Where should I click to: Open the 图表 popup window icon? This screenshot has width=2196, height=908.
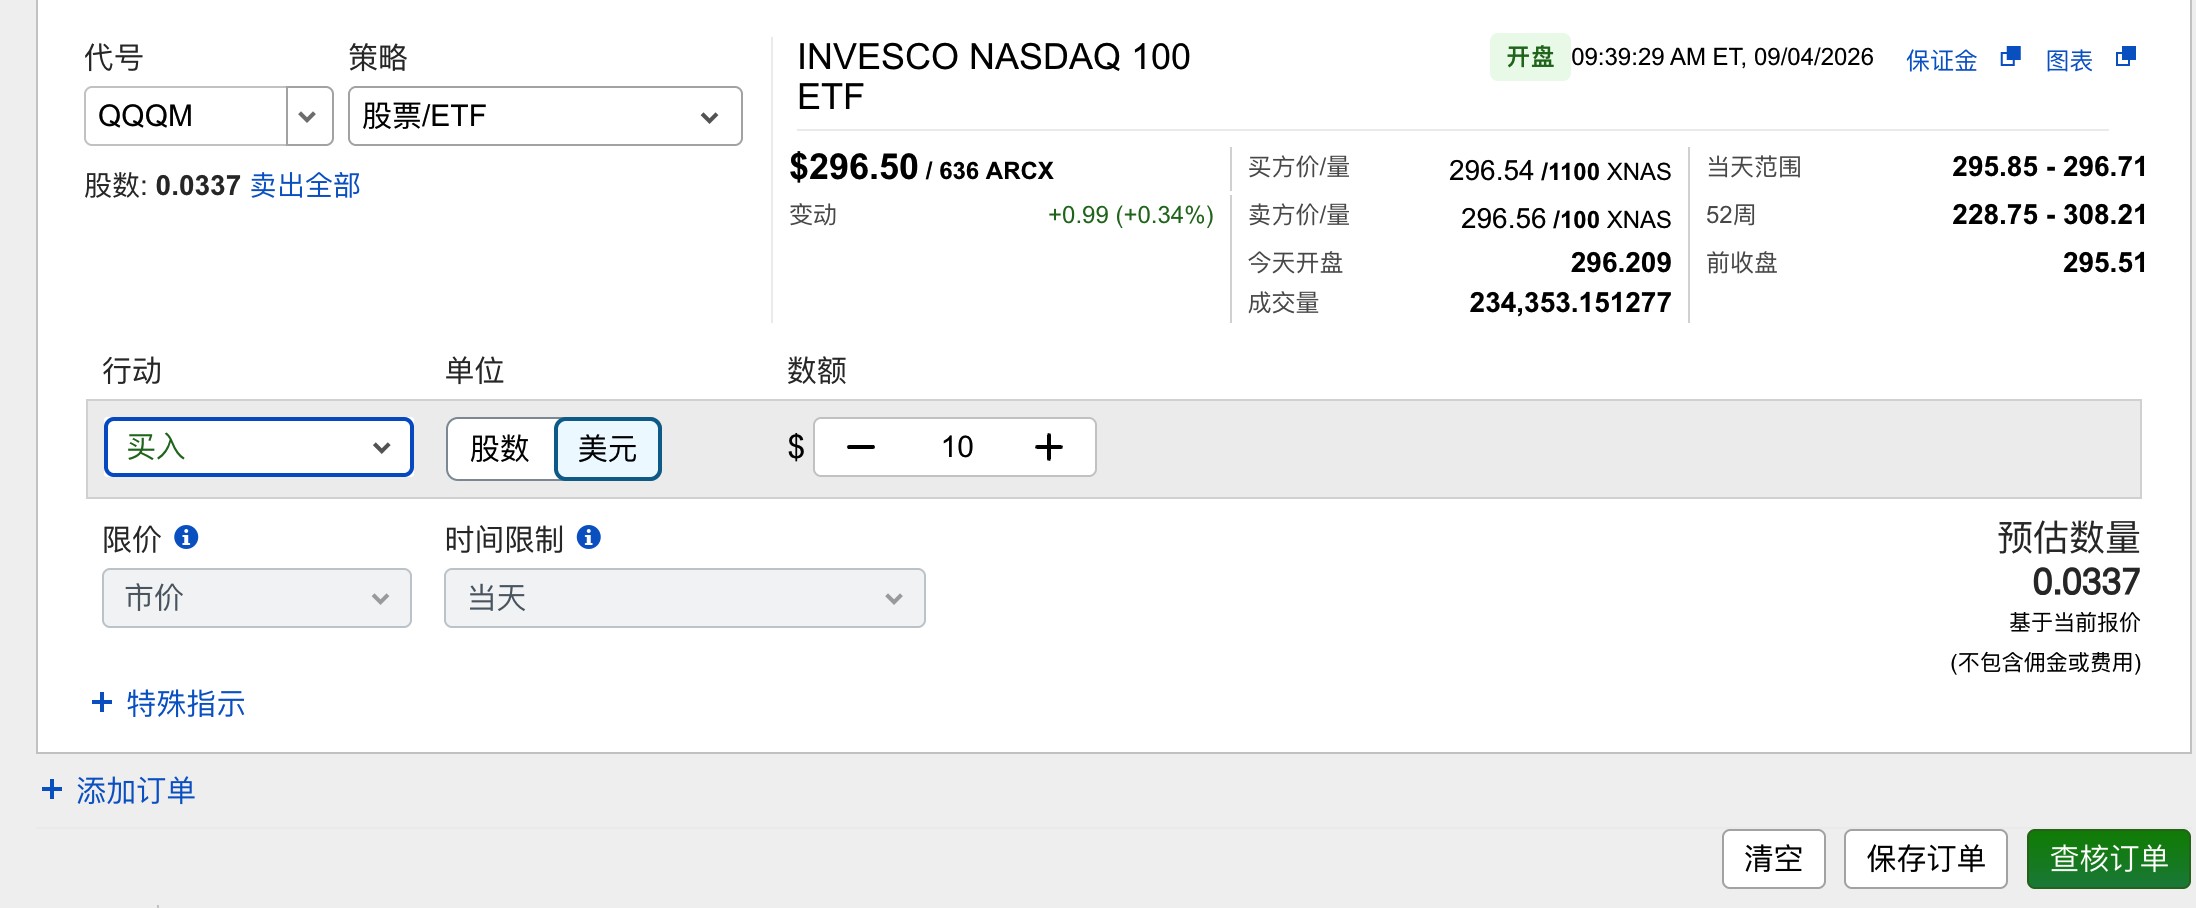coord(2126,57)
